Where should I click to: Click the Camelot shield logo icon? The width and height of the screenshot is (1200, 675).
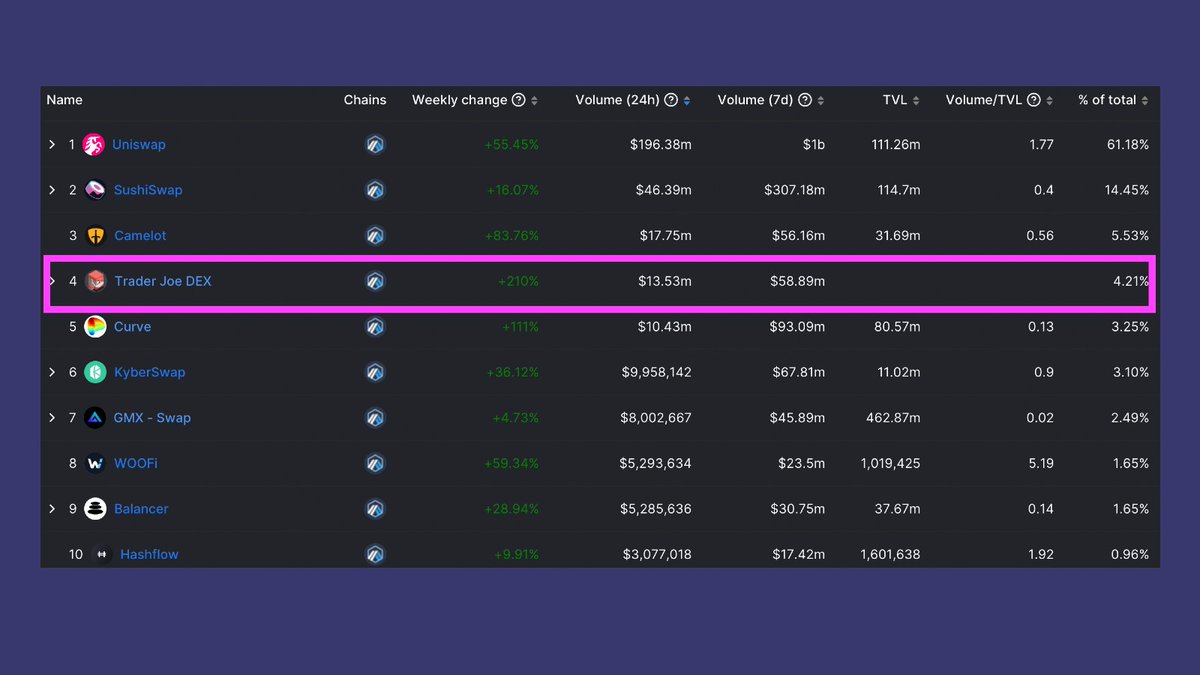95,236
